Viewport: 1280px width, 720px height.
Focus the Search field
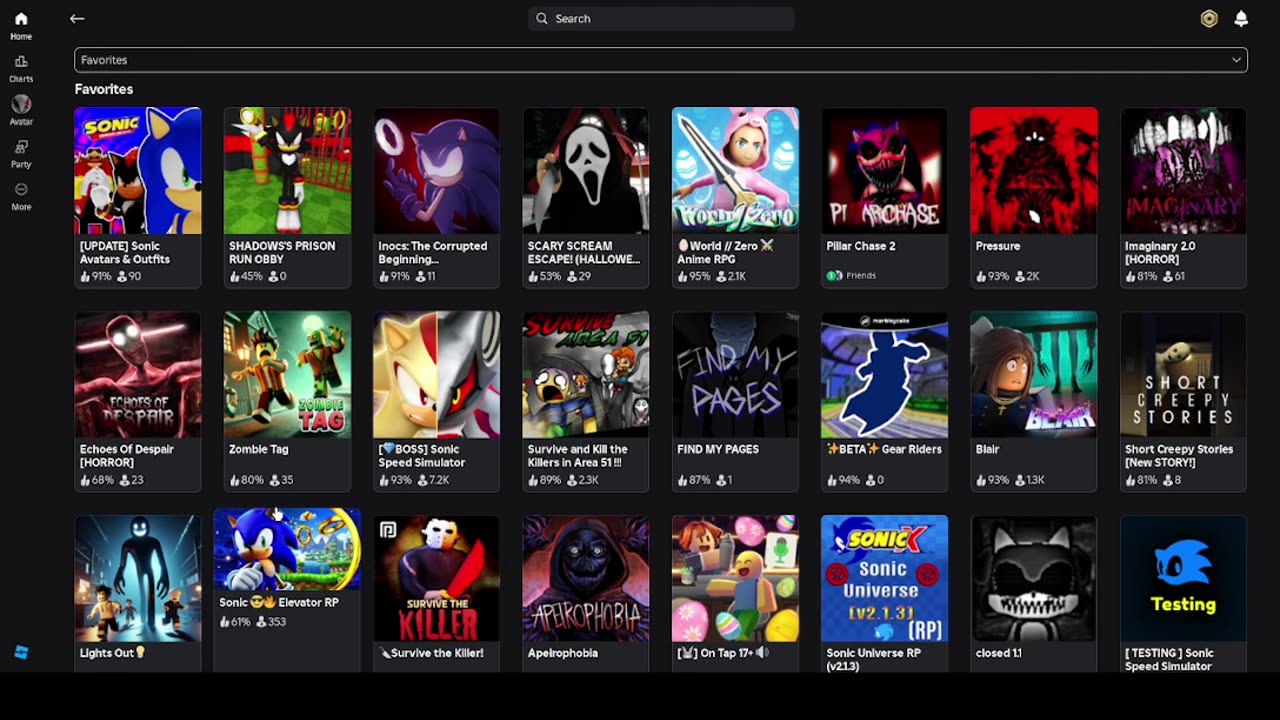point(661,18)
